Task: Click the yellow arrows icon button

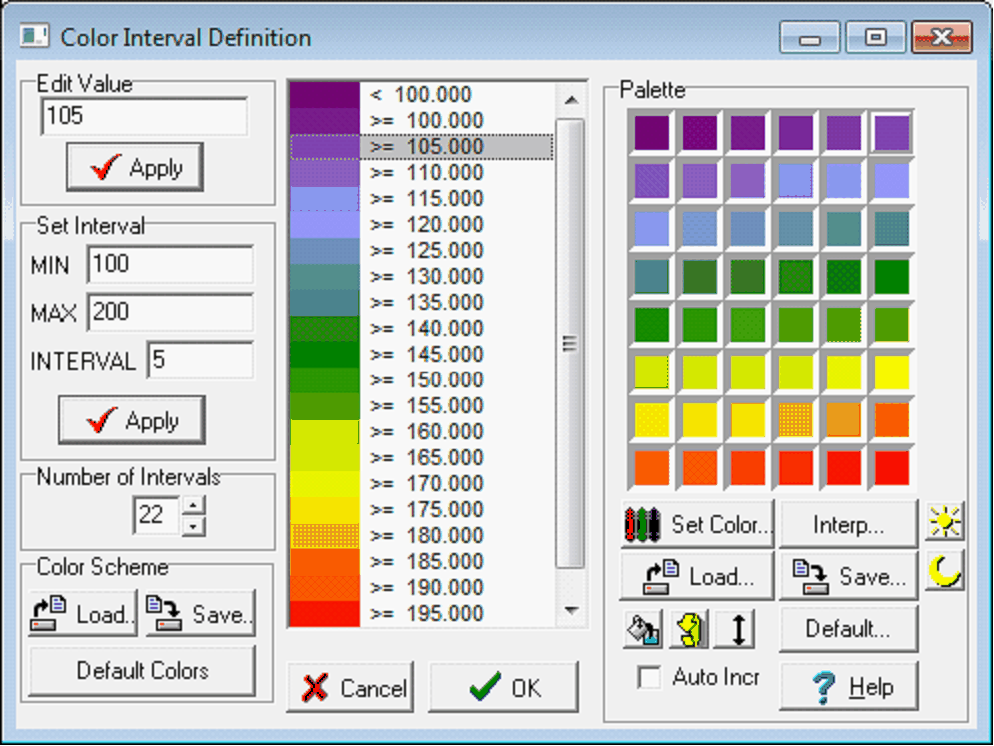Action: [x=688, y=629]
